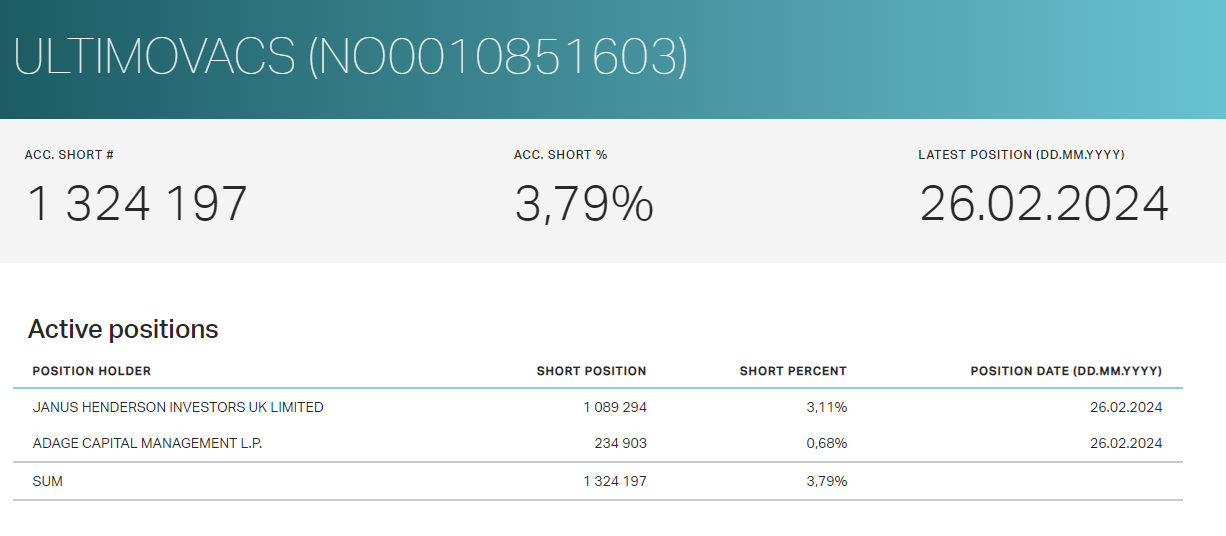Click the 3,79% accumulated short percentage
The image size is (1226, 536).
[x=584, y=204]
